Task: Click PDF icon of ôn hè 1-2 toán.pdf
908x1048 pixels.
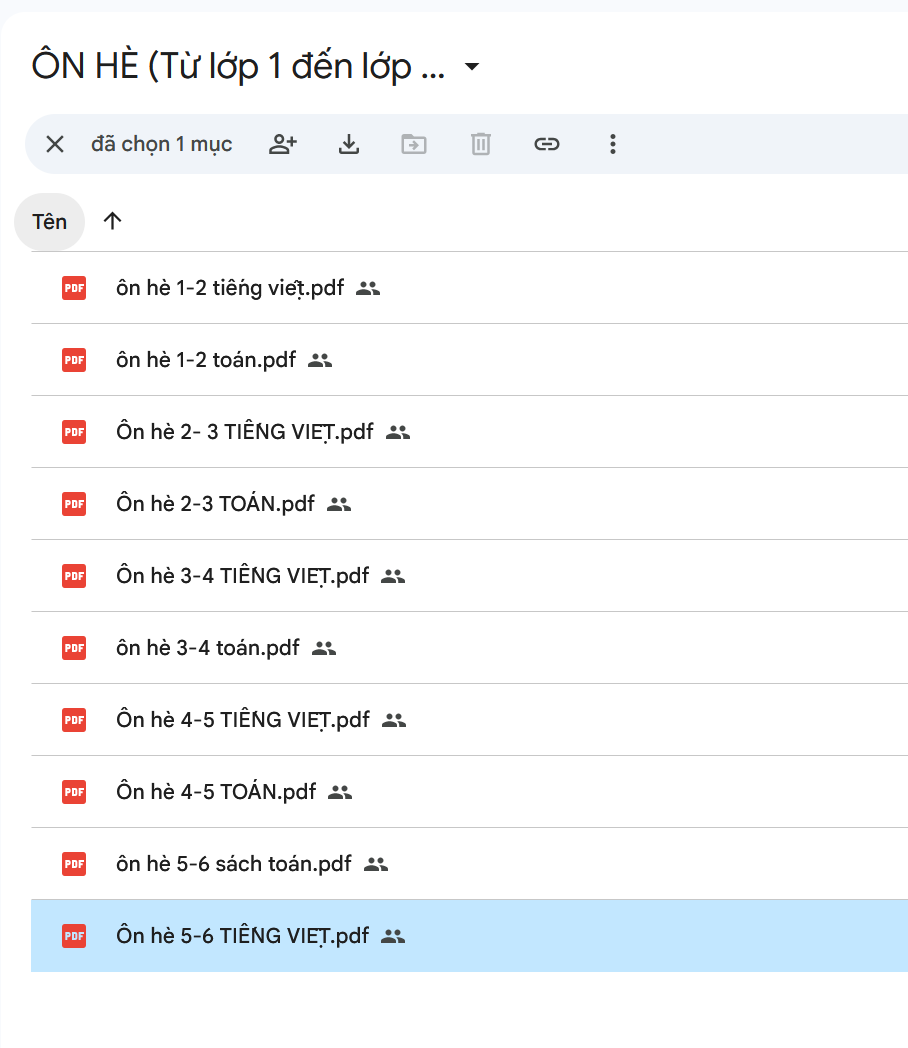Action: tap(74, 360)
